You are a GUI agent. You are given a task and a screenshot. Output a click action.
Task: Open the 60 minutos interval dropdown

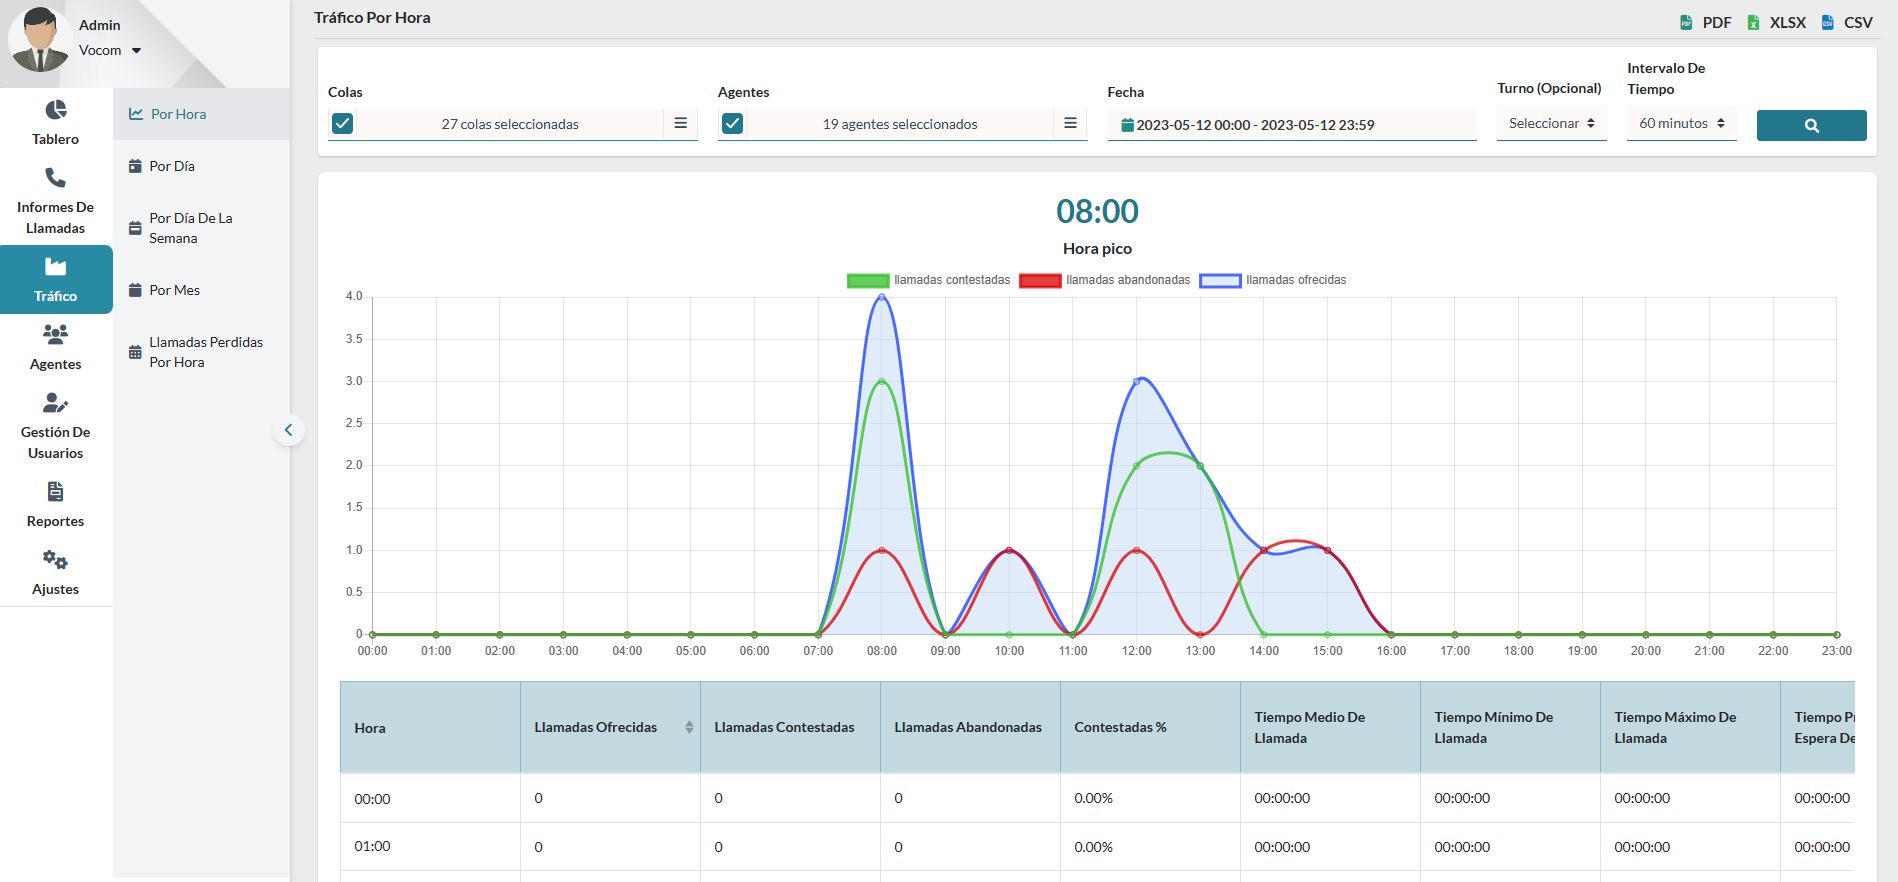click(1681, 124)
